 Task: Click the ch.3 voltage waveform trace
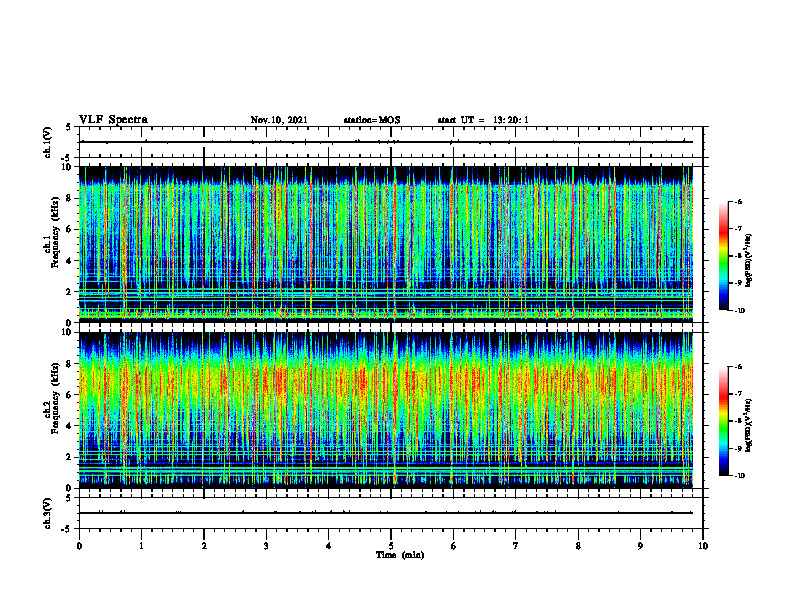(x=386, y=513)
